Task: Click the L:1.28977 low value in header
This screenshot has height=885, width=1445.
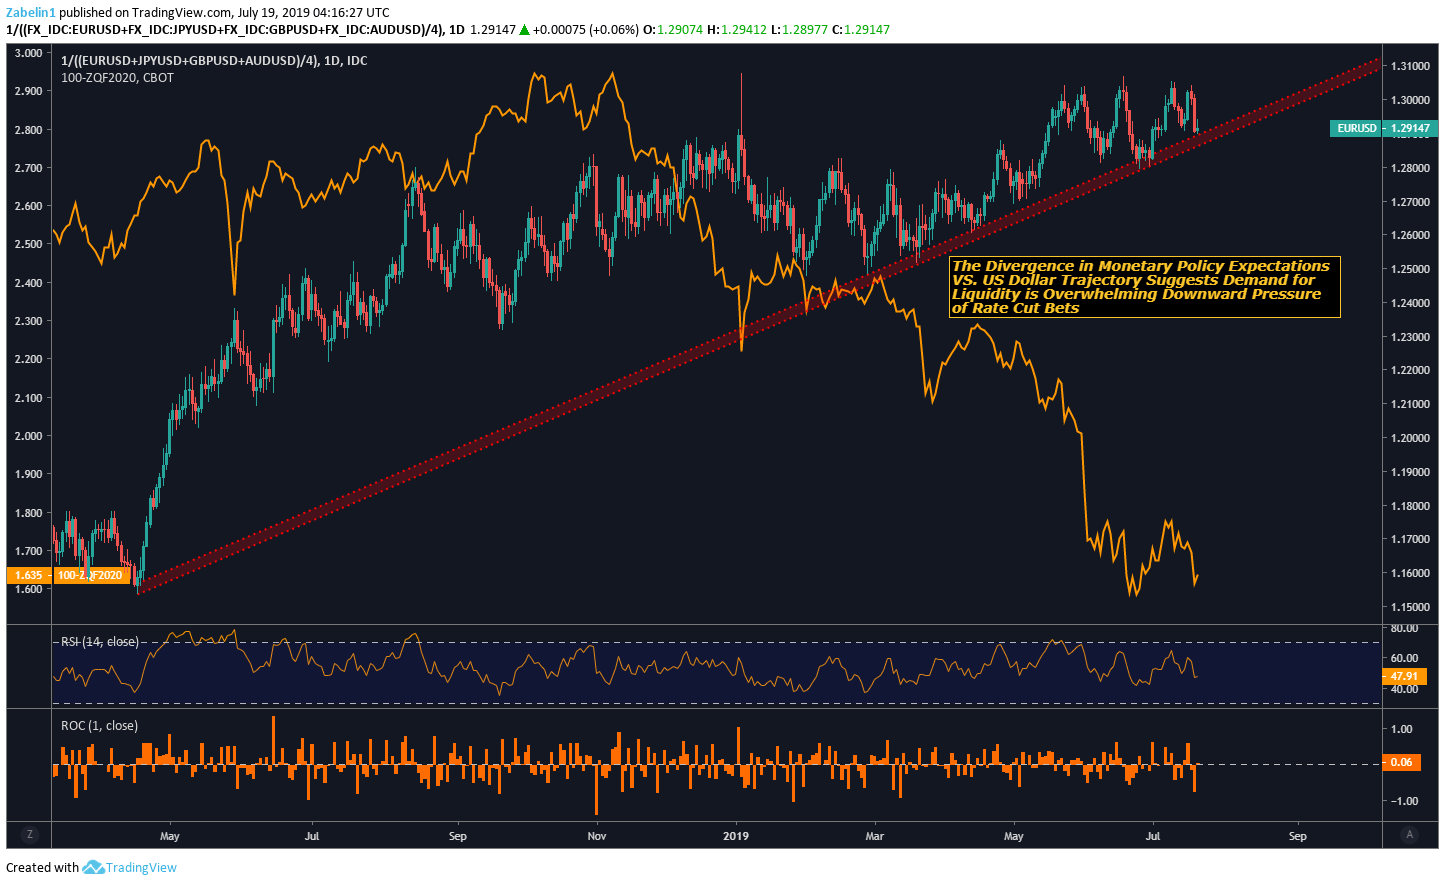Action: point(799,29)
